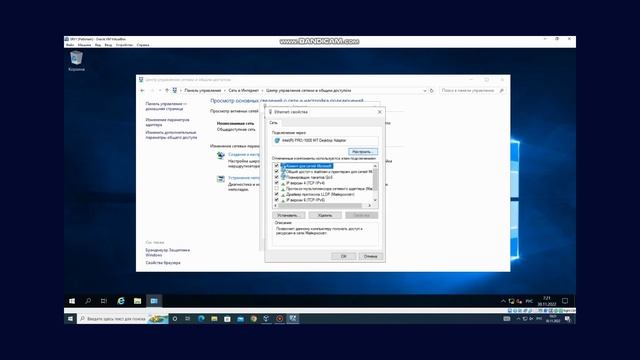
Task: Open Изменение параметров адаптера link
Action: [x=167, y=122]
